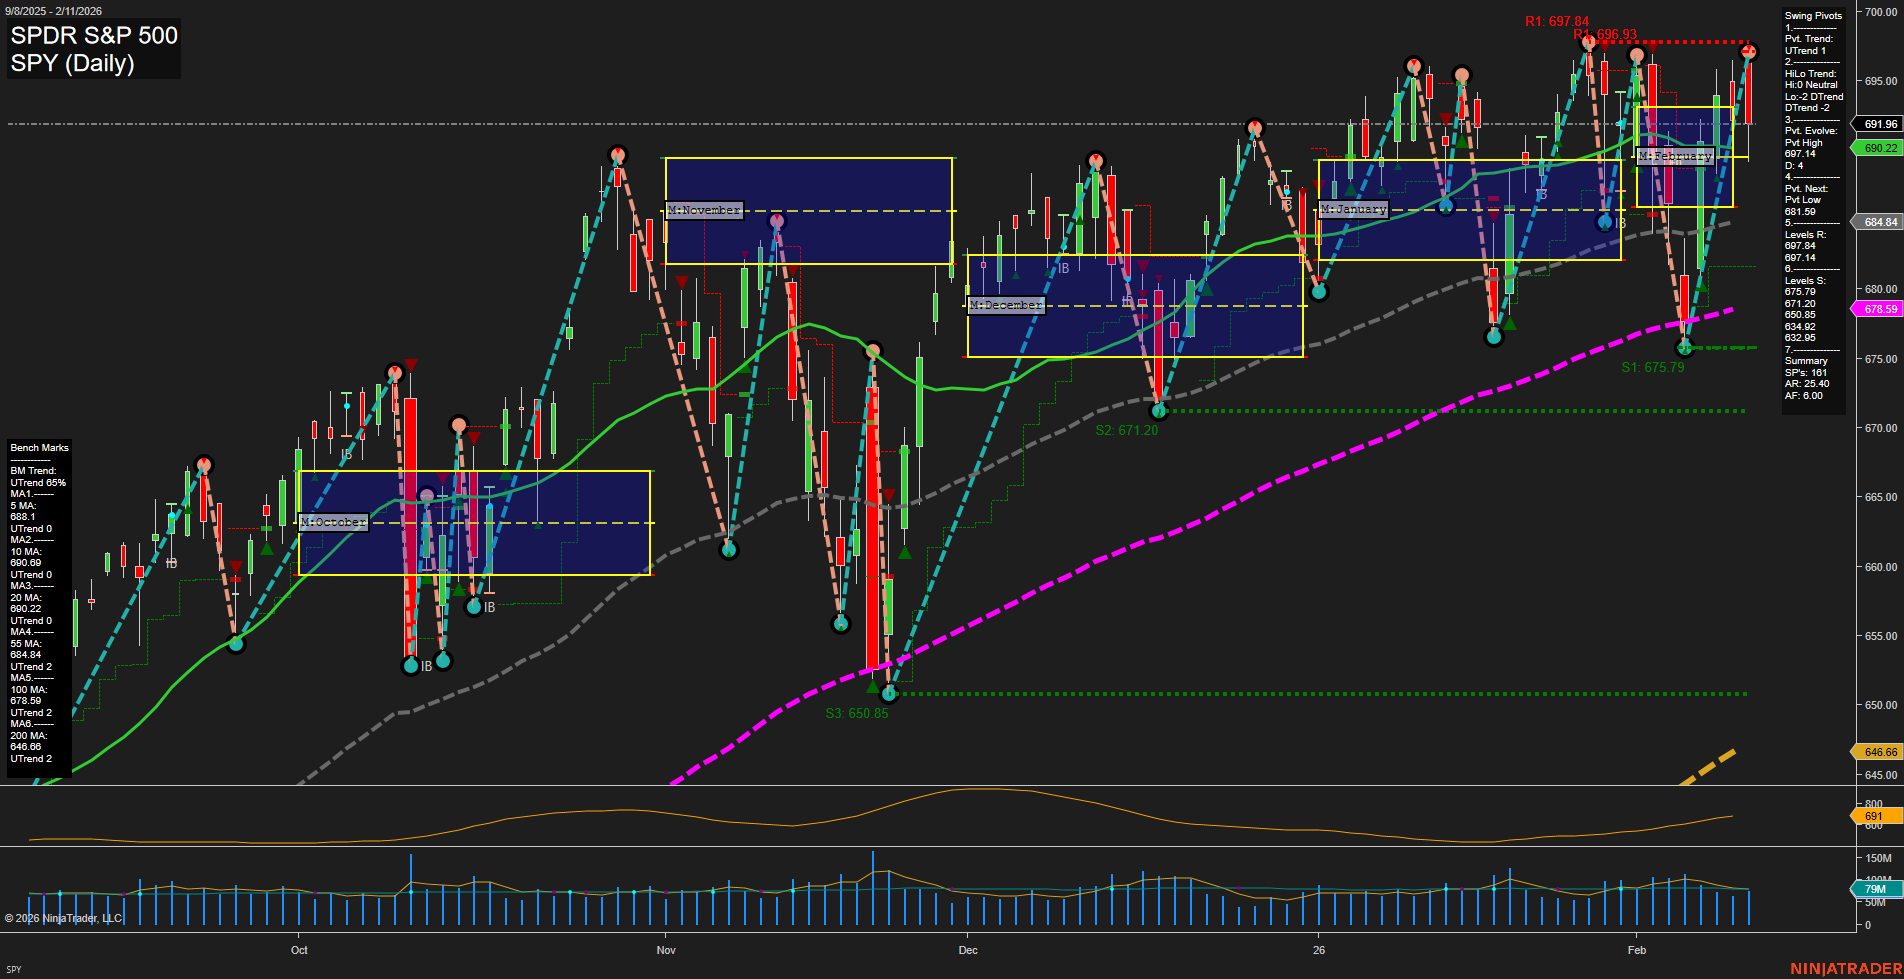Click the M:October monthly range label

(x=334, y=522)
